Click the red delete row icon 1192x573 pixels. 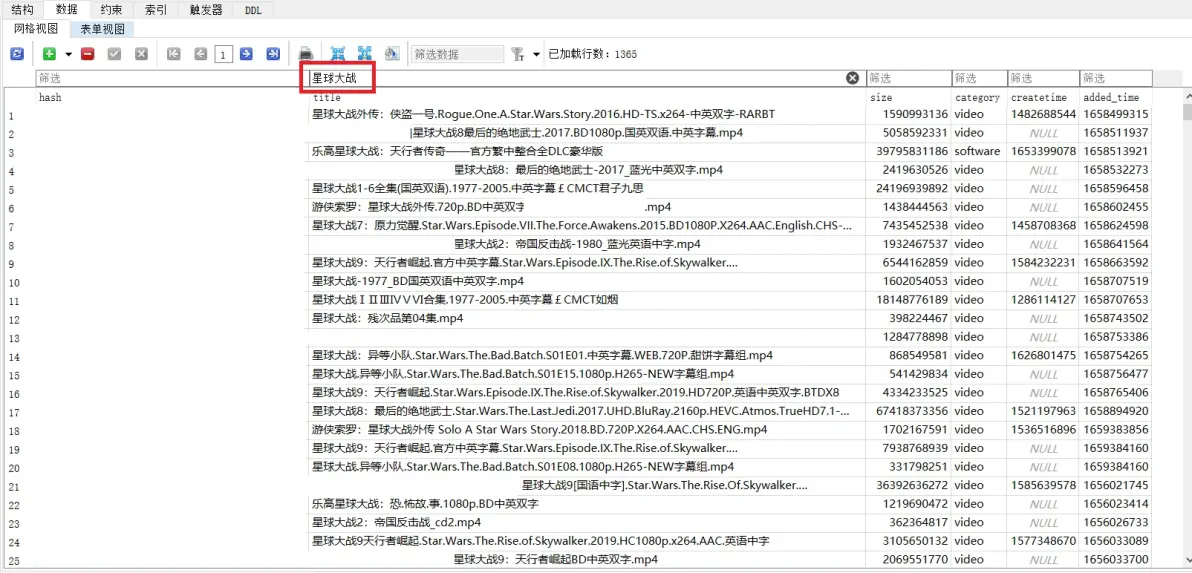pos(88,54)
